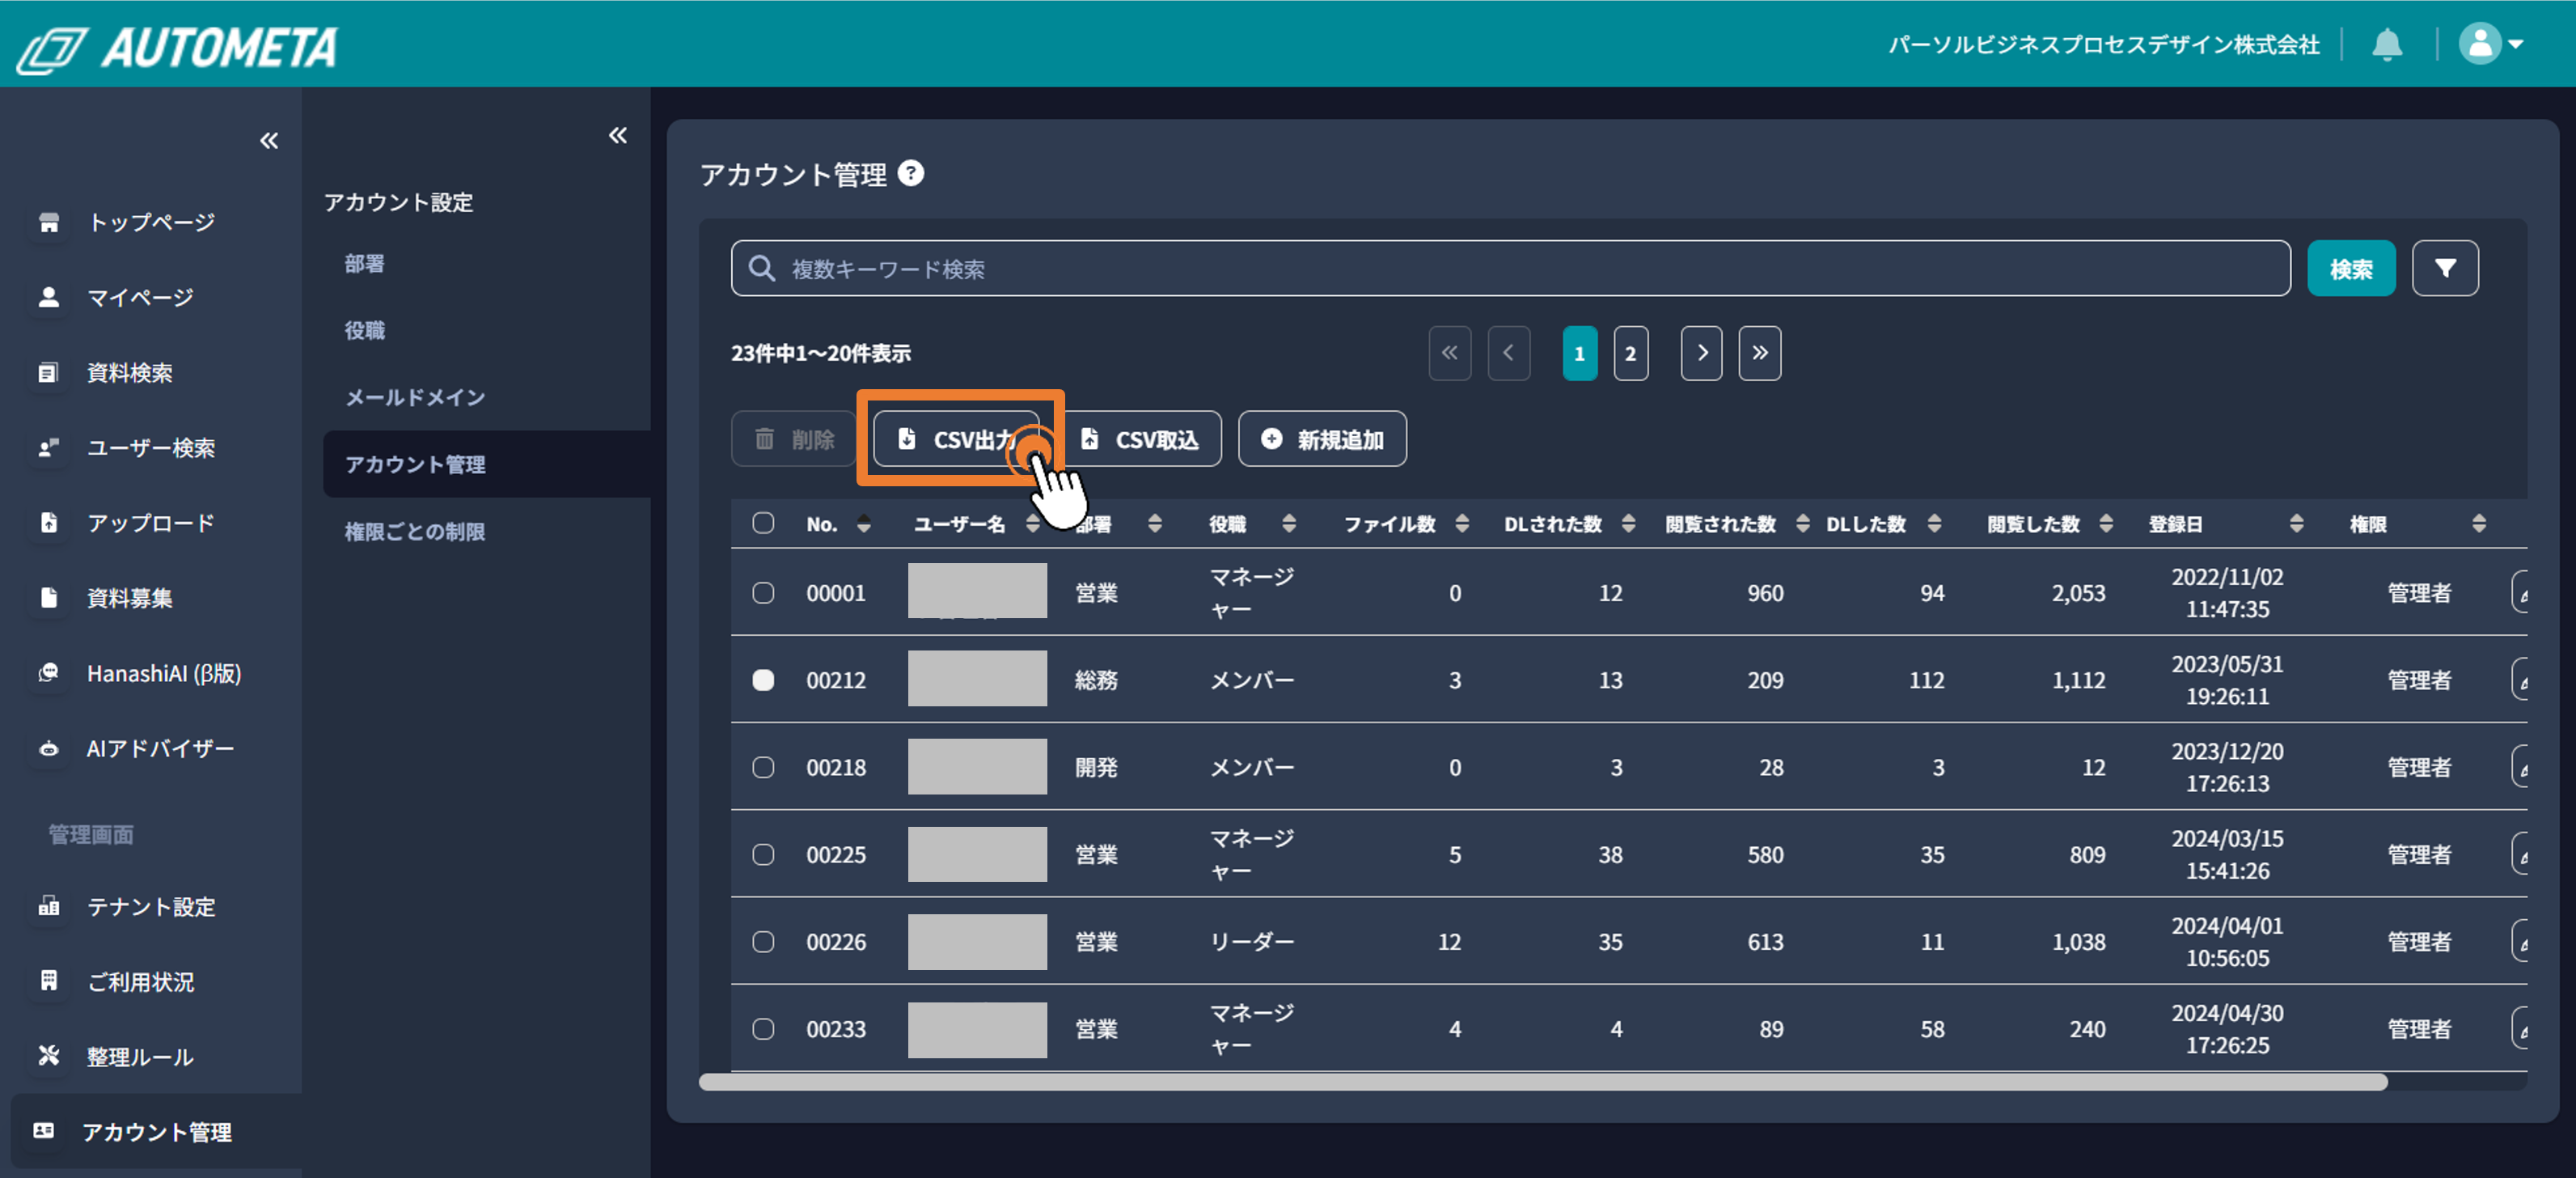The image size is (2576, 1178).
Task: Open ユーザー検索 in sidebar
Action: click(x=151, y=447)
